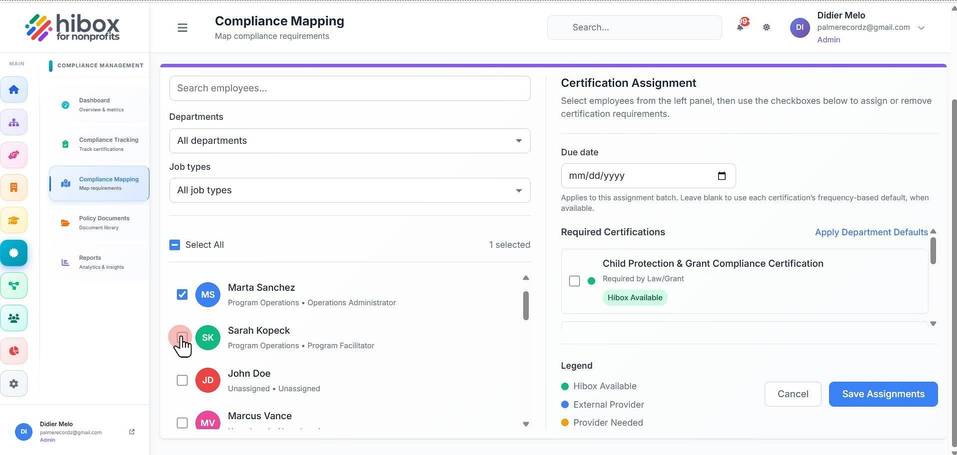Click the sign-out icon beside Didier Melo footer
The height and width of the screenshot is (455, 957).
click(132, 432)
